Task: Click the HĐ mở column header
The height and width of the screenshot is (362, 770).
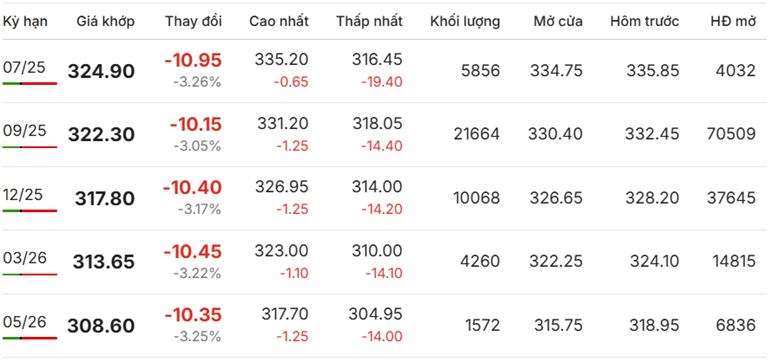Action: (733, 21)
